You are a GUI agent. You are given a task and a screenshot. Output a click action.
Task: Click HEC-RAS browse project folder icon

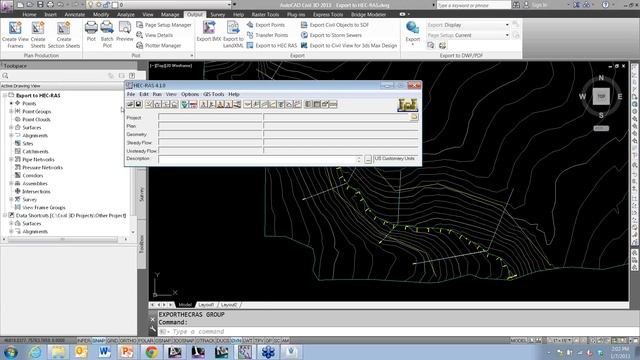point(414,117)
